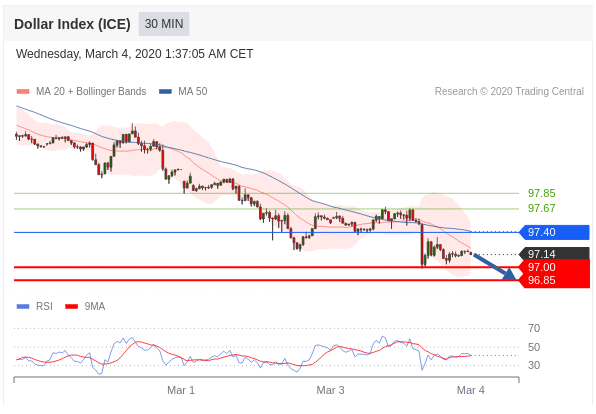Screen dimensions: 596x414
Task: Click the MA 20 + Bollinger Bands legend swatch
Action: [23, 92]
